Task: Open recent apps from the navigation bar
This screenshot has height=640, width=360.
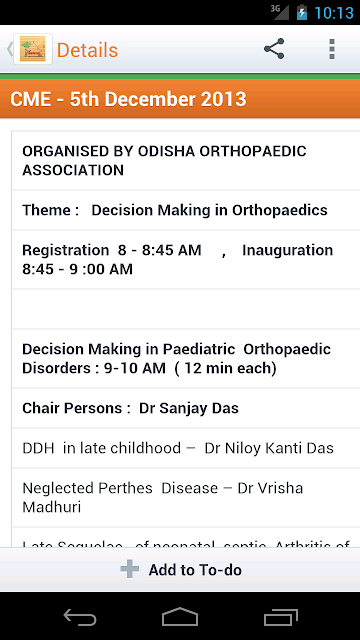Action: coord(280,617)
